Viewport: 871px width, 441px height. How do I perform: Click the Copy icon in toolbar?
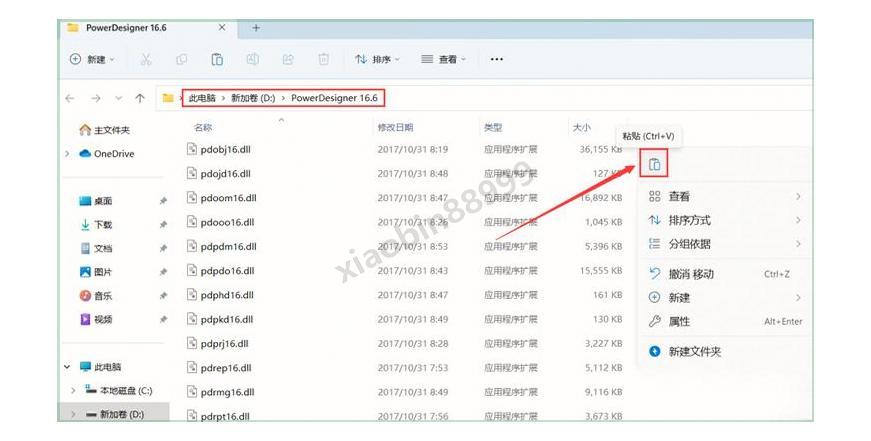pyautogui.click(x=182, y=59)
